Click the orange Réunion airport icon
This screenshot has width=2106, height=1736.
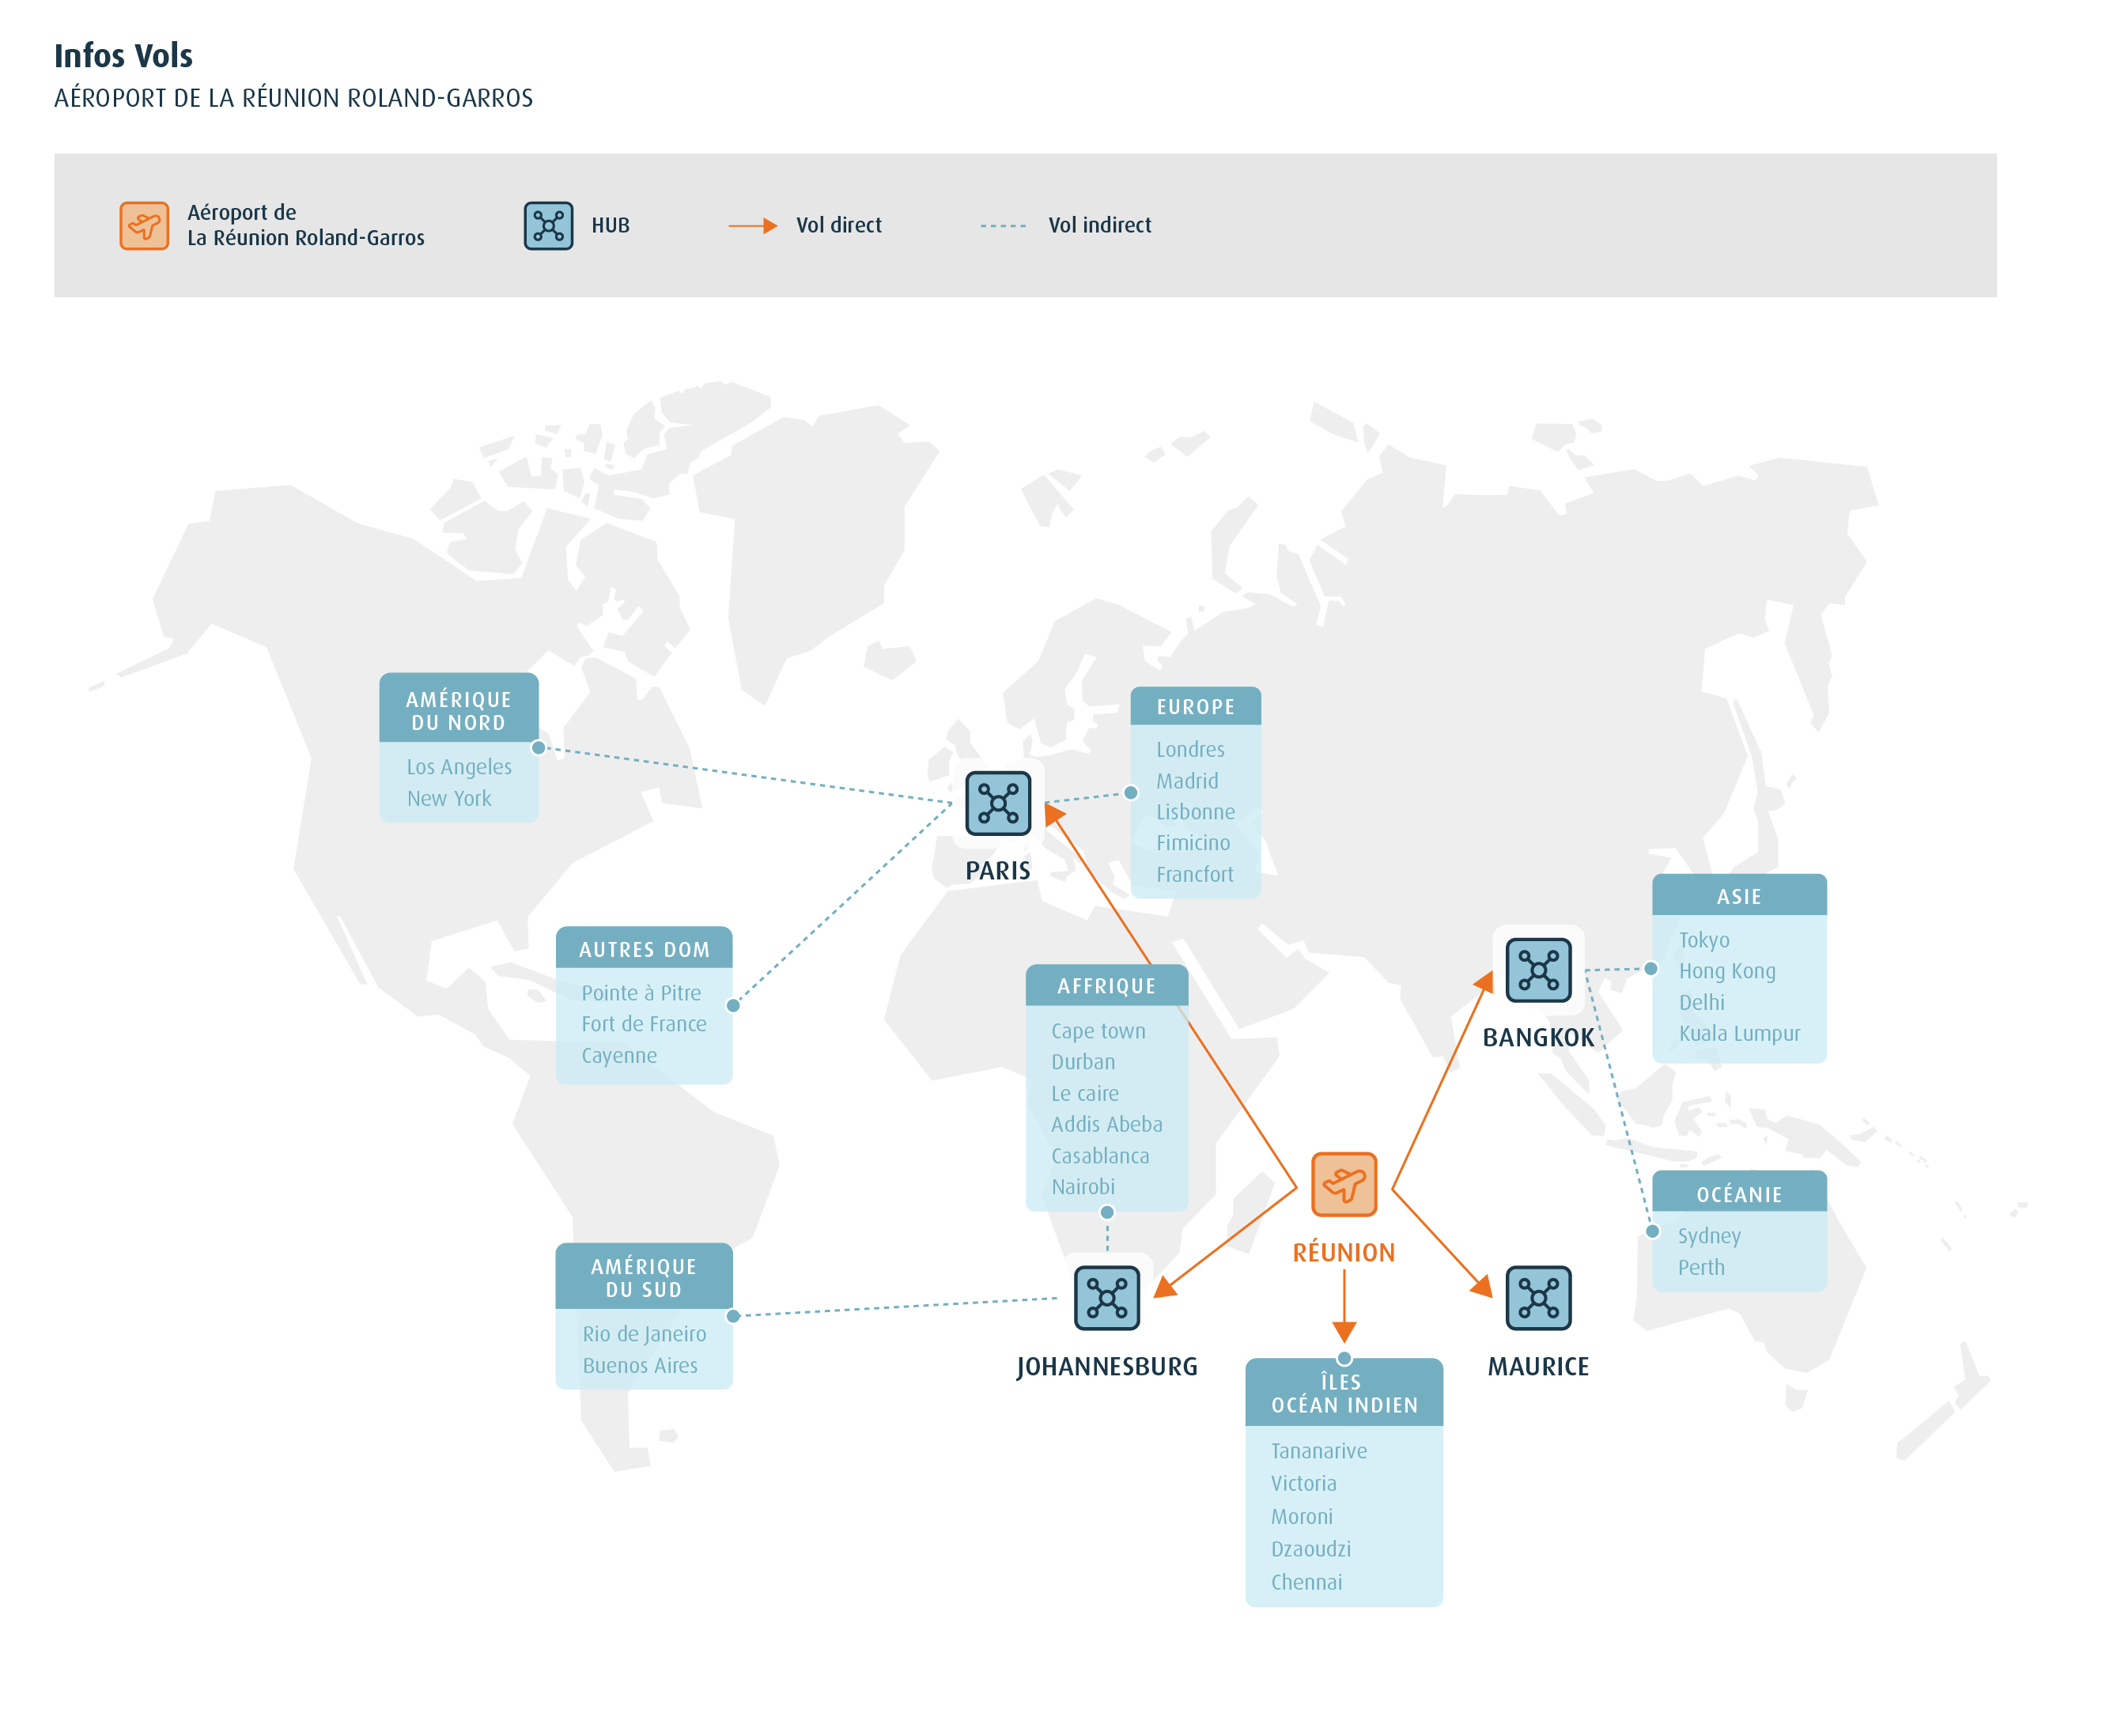coord(1343,1184)
